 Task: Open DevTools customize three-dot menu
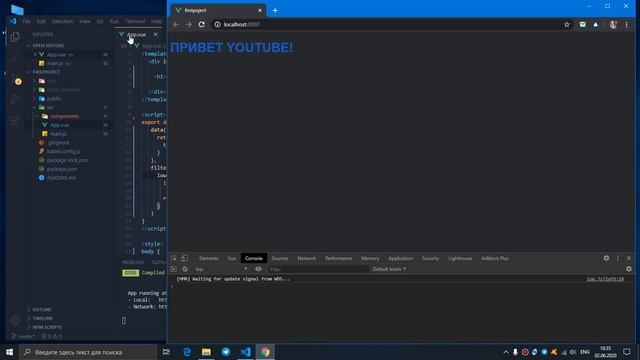tap(618, 258)
